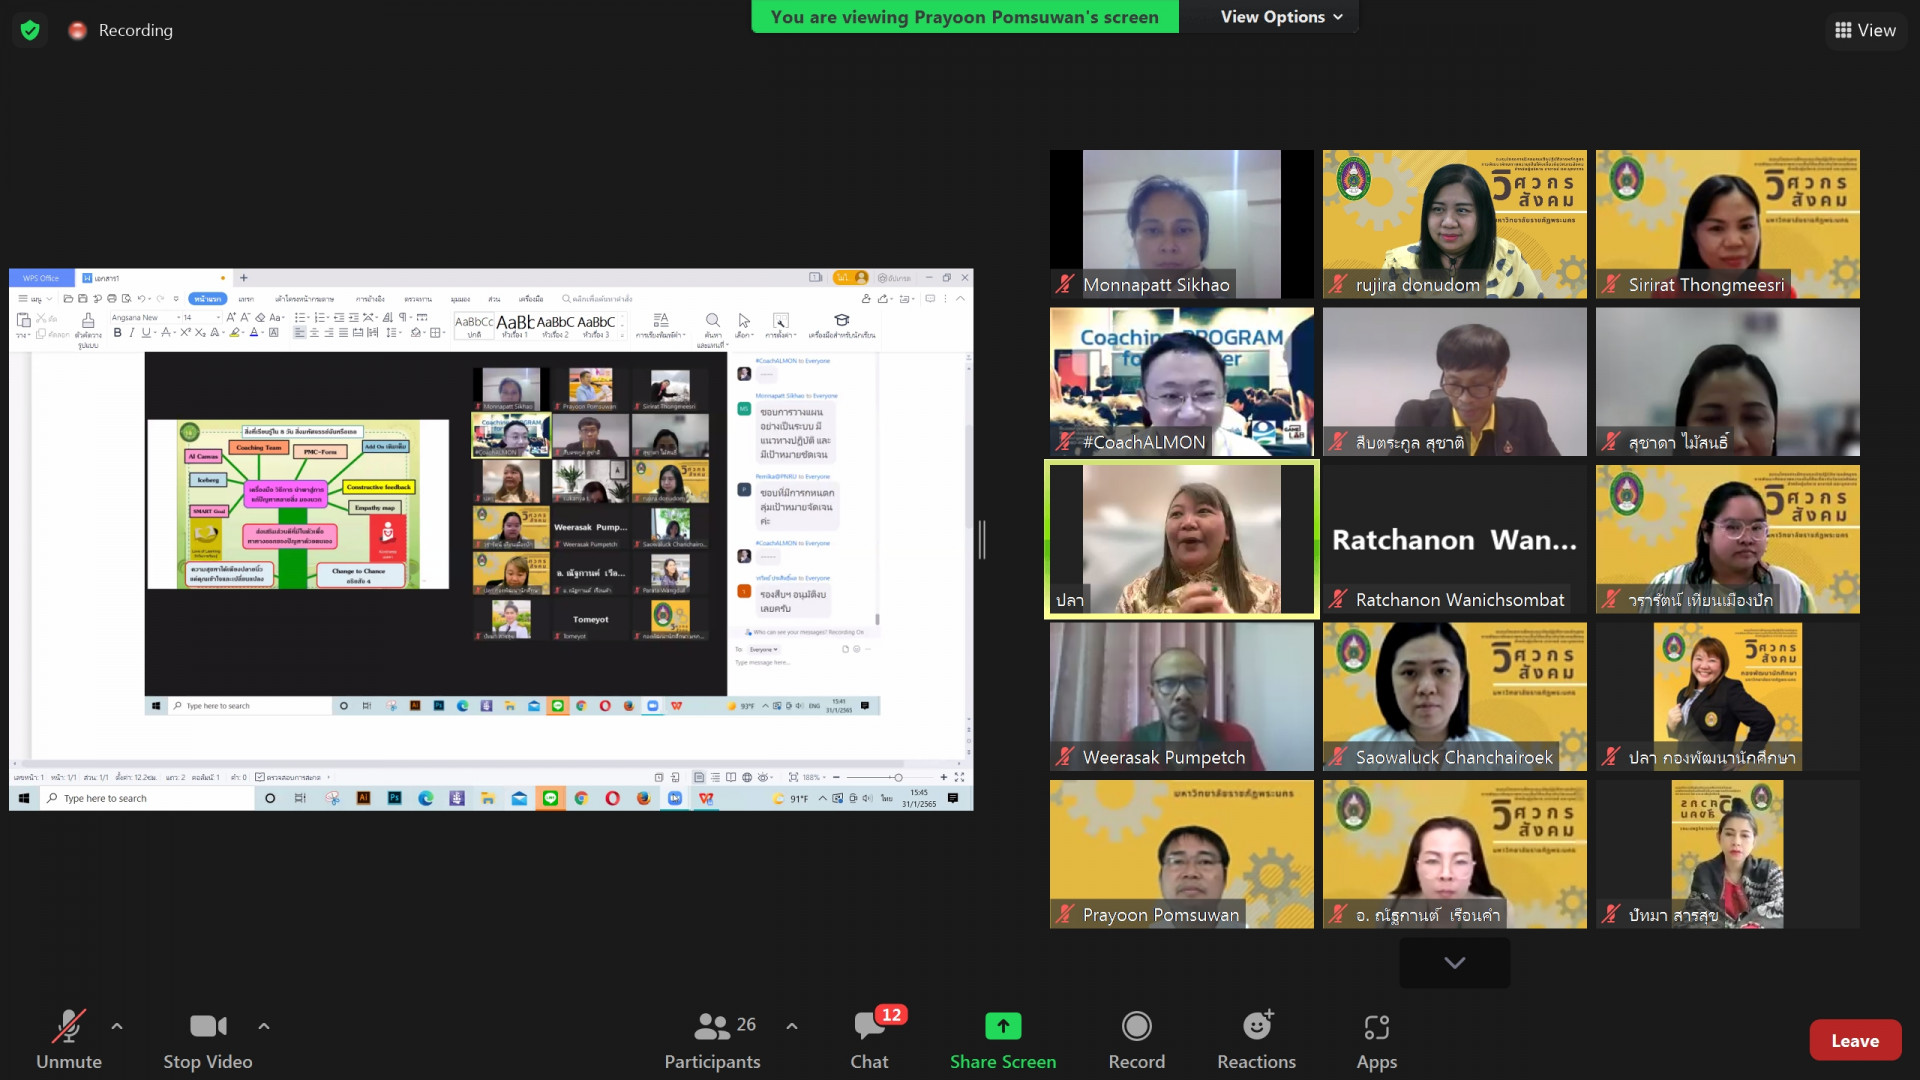Select ปลา active speaker video tile
The width and height of the screenshot is (1920, 1080).
pos(1181,539)
